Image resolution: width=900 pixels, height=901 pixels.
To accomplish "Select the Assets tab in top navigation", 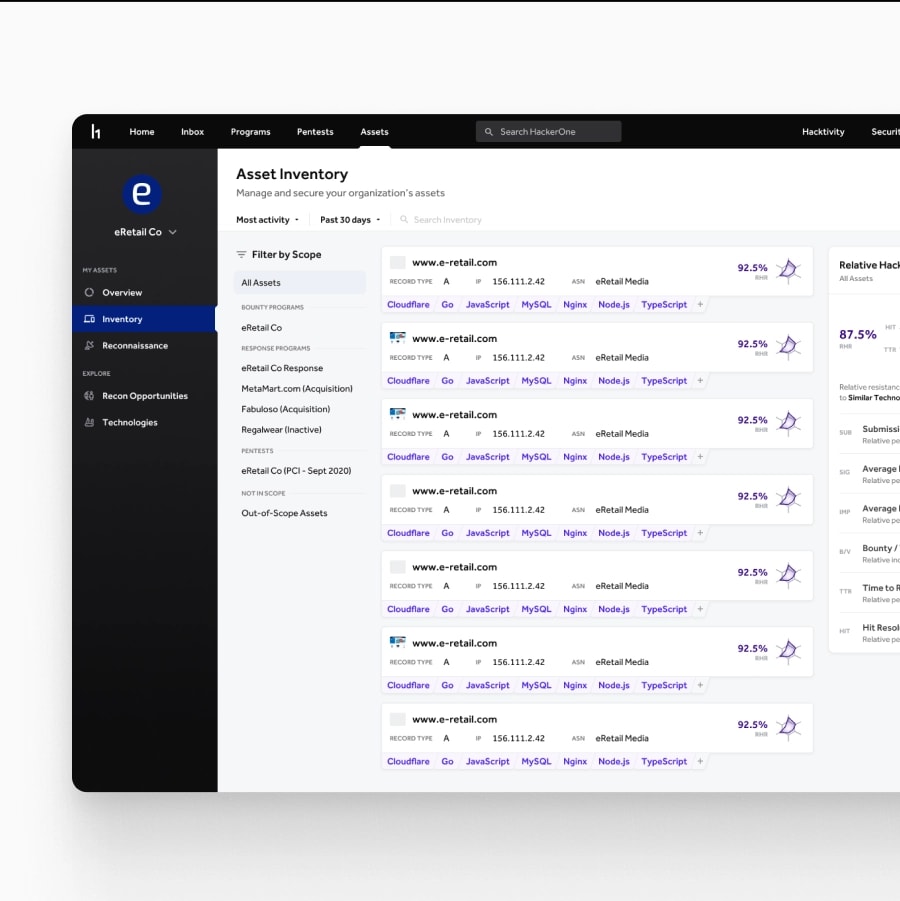I will click(x=374, y=132).
